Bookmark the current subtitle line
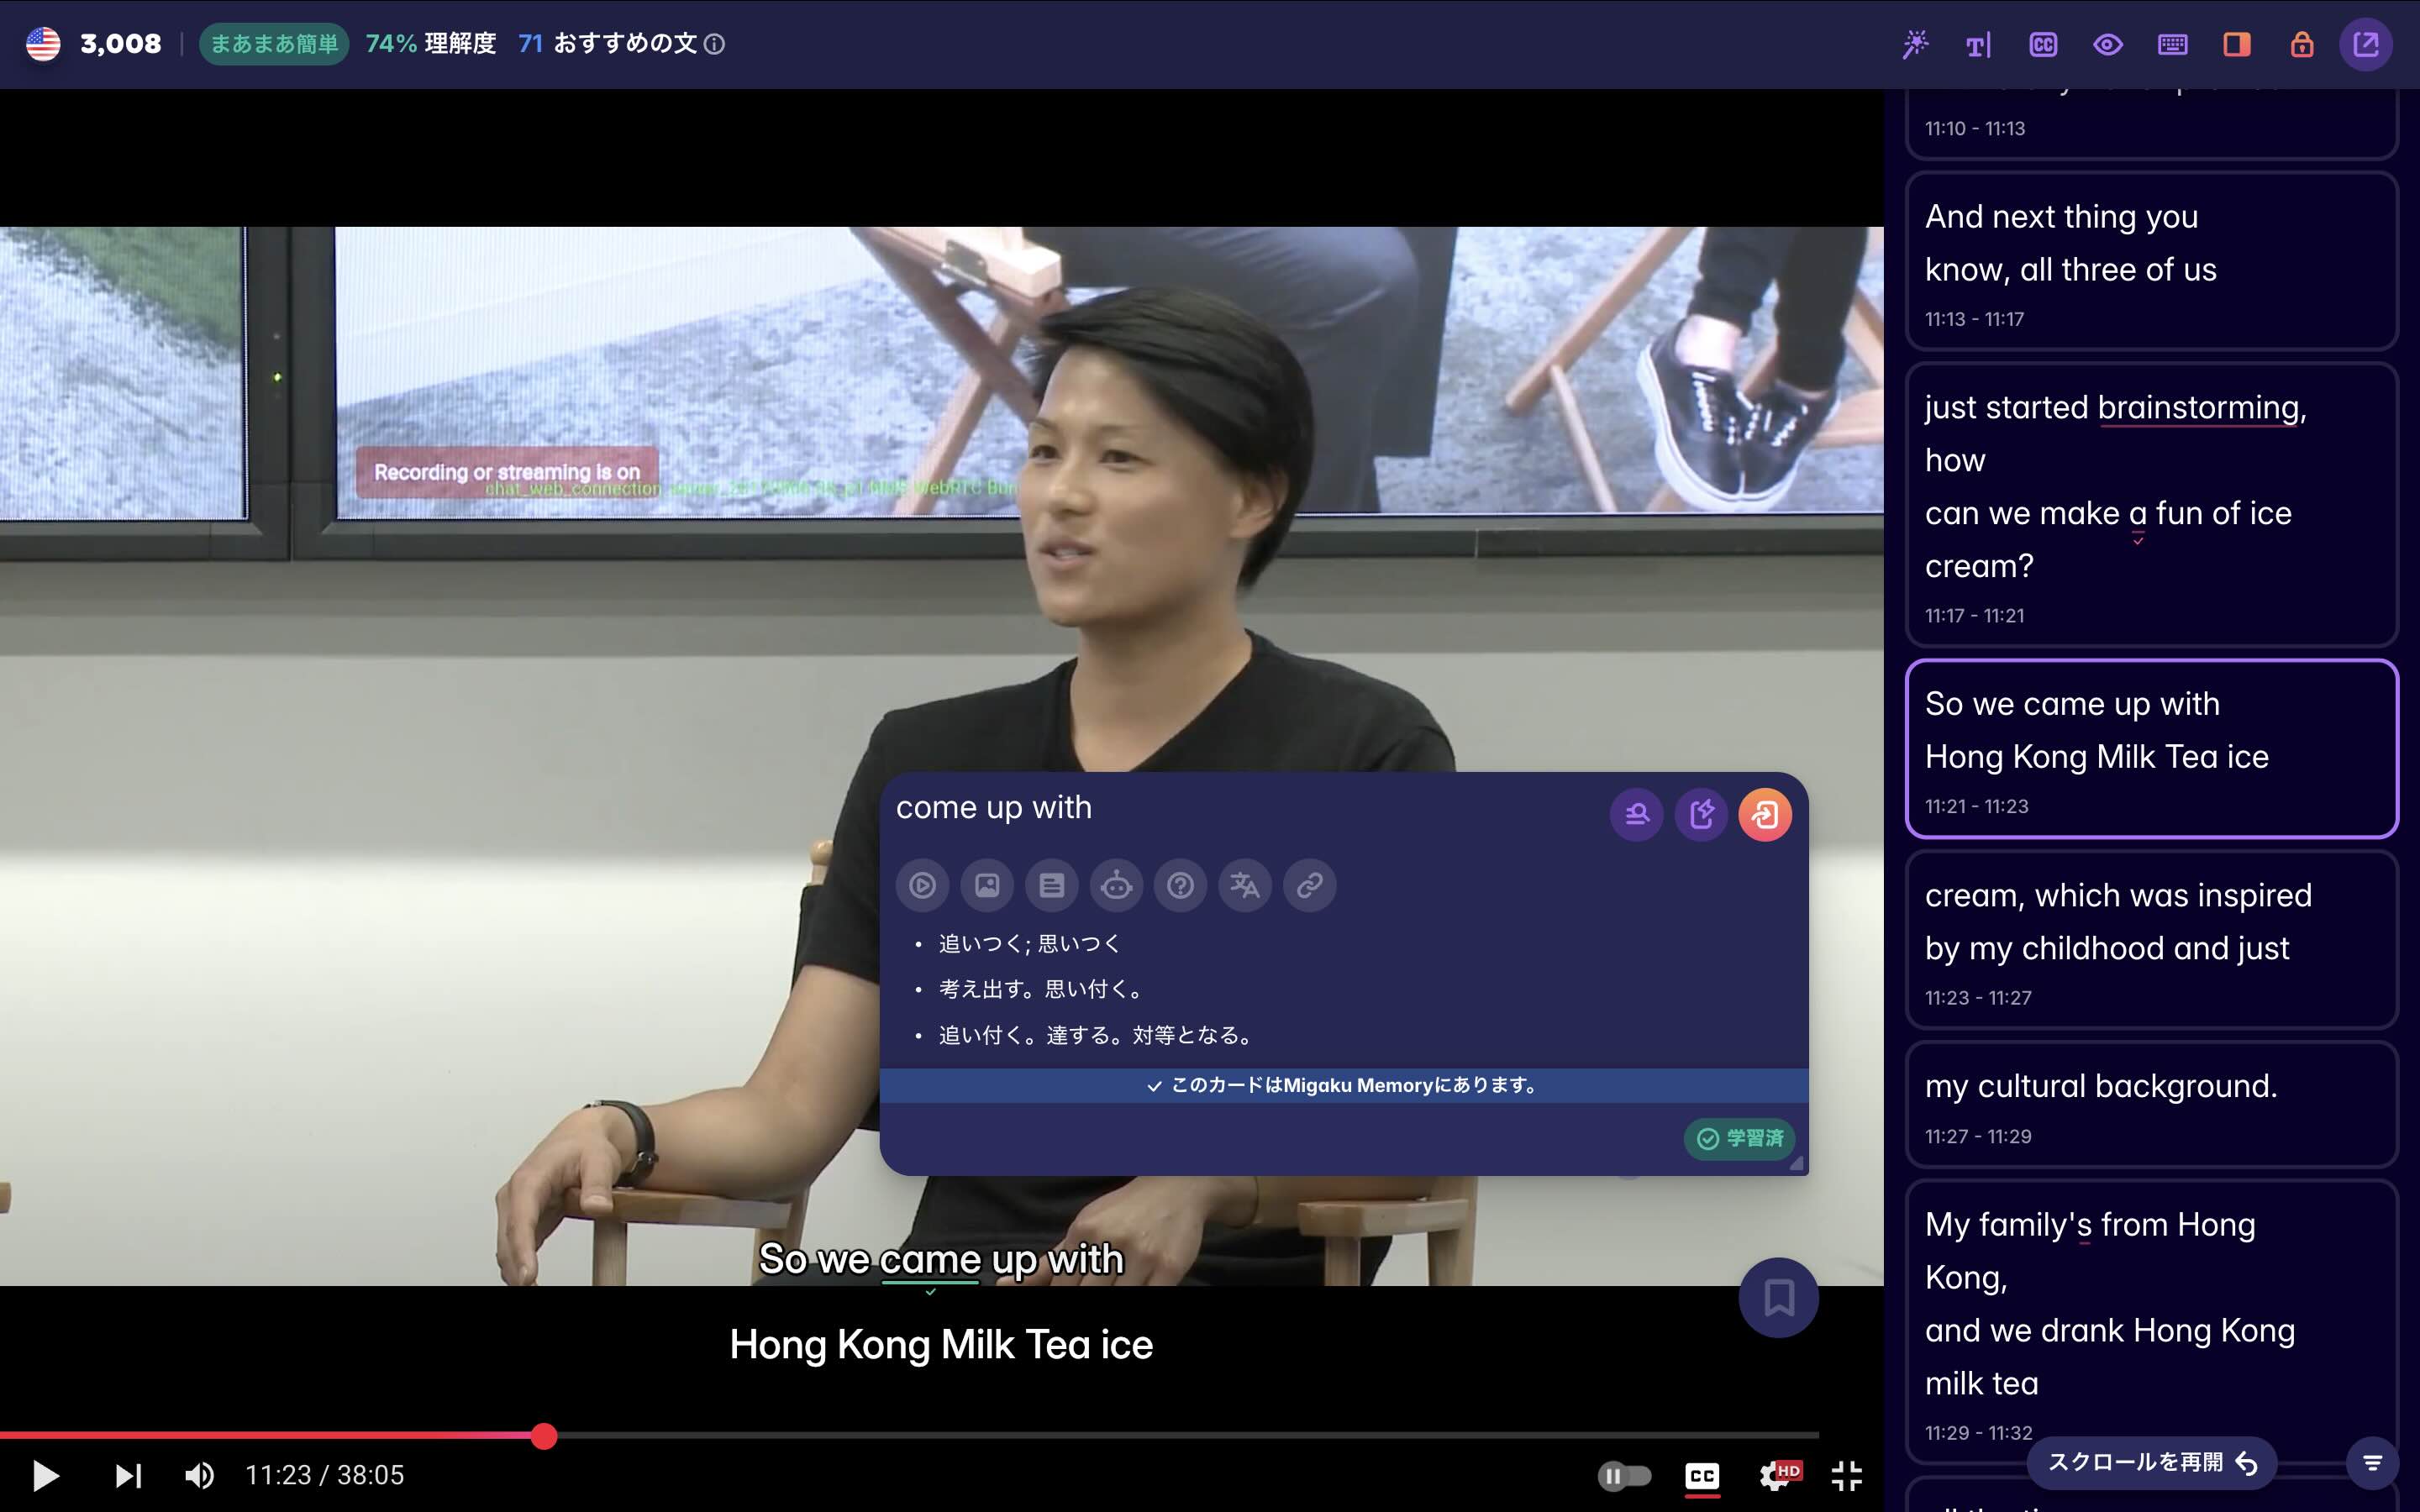 [x=1779, y=1297]
